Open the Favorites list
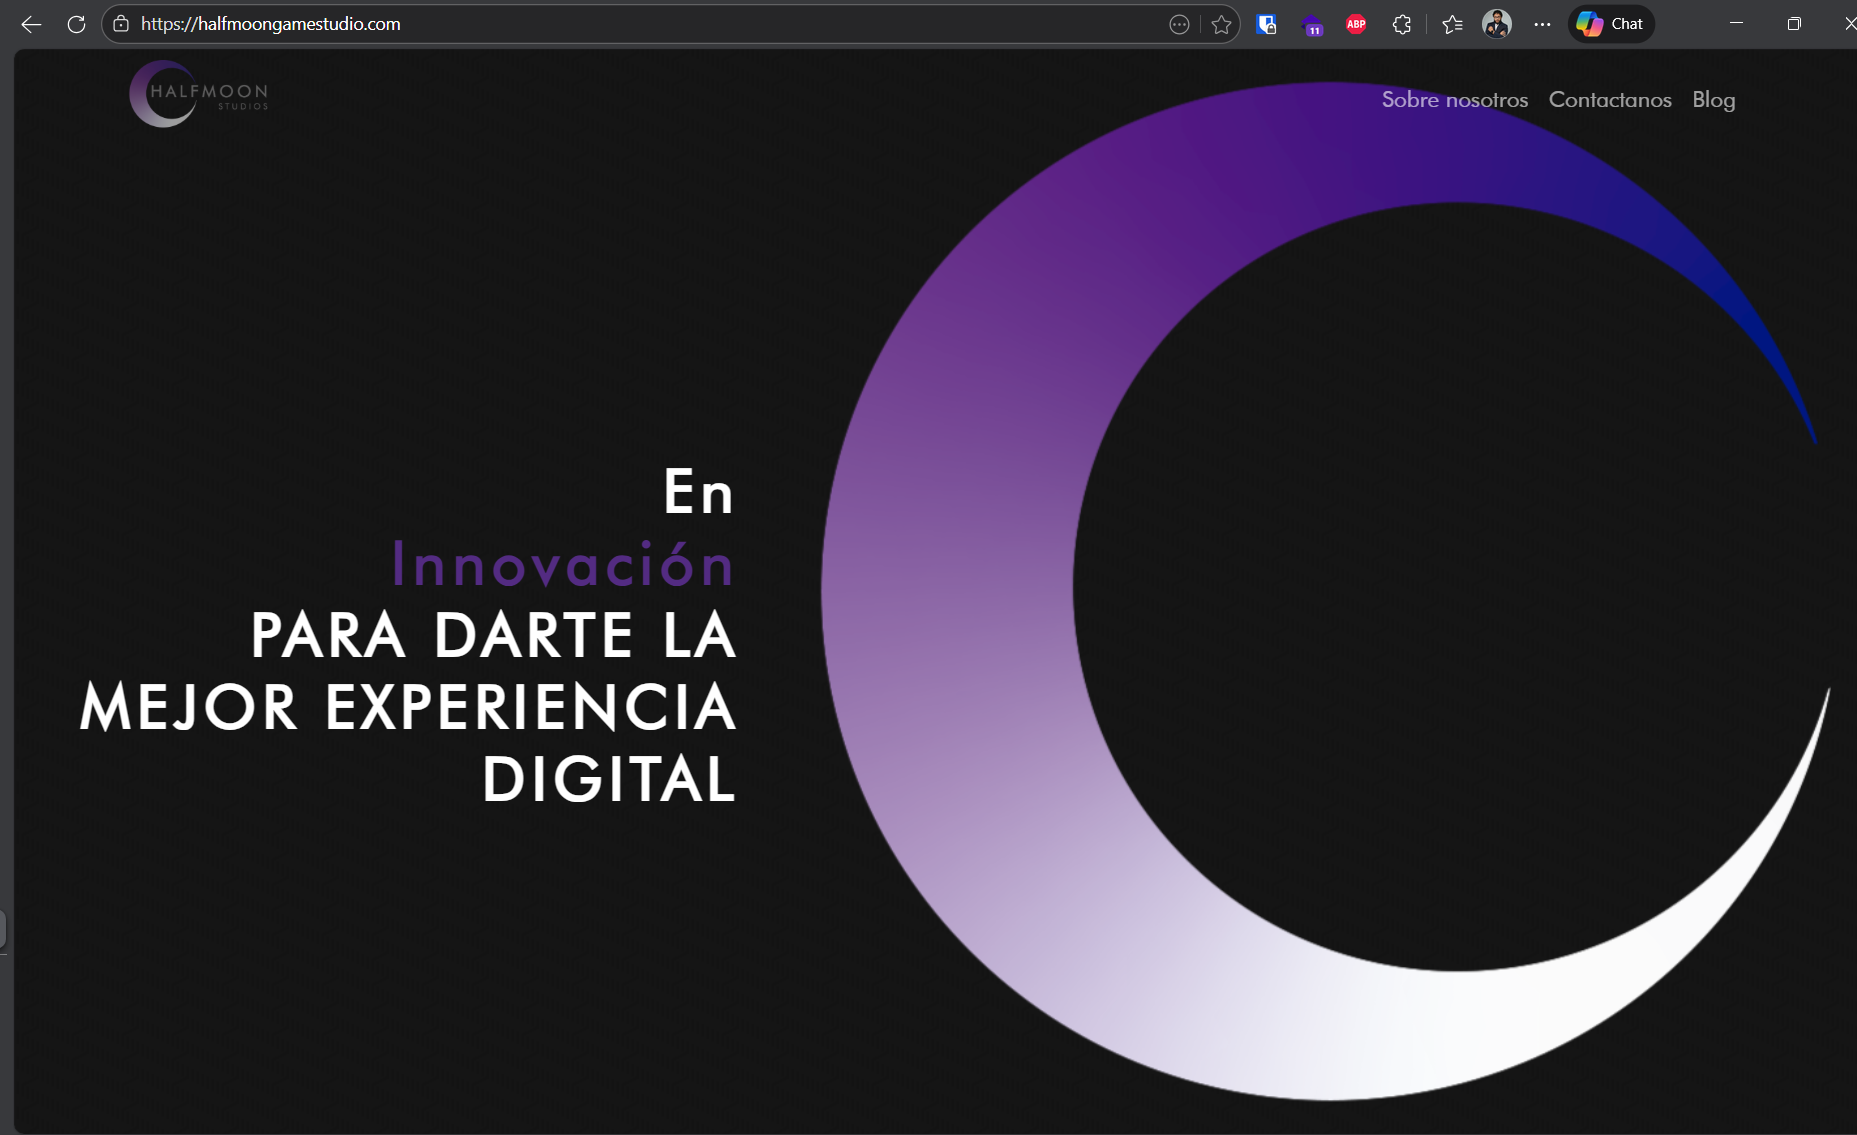The width and height of the screenshot is (1857, 1135). (x=1452, y=24)
